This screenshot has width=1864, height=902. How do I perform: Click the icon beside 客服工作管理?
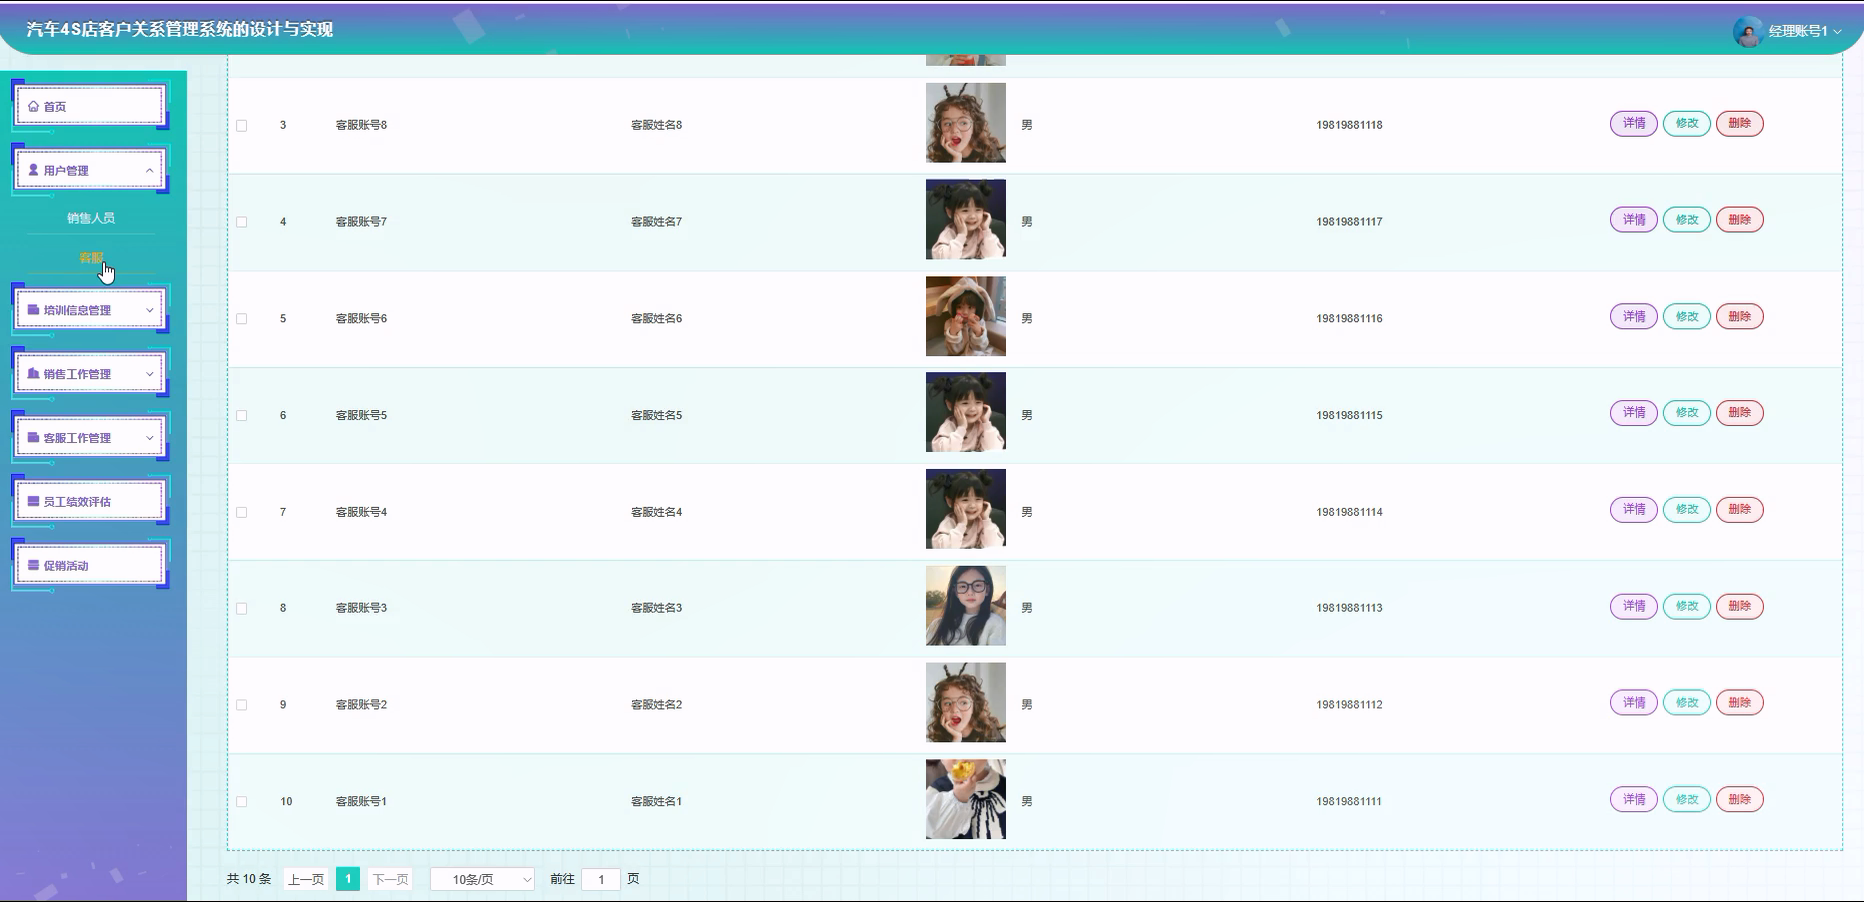[x=33, y=438]
